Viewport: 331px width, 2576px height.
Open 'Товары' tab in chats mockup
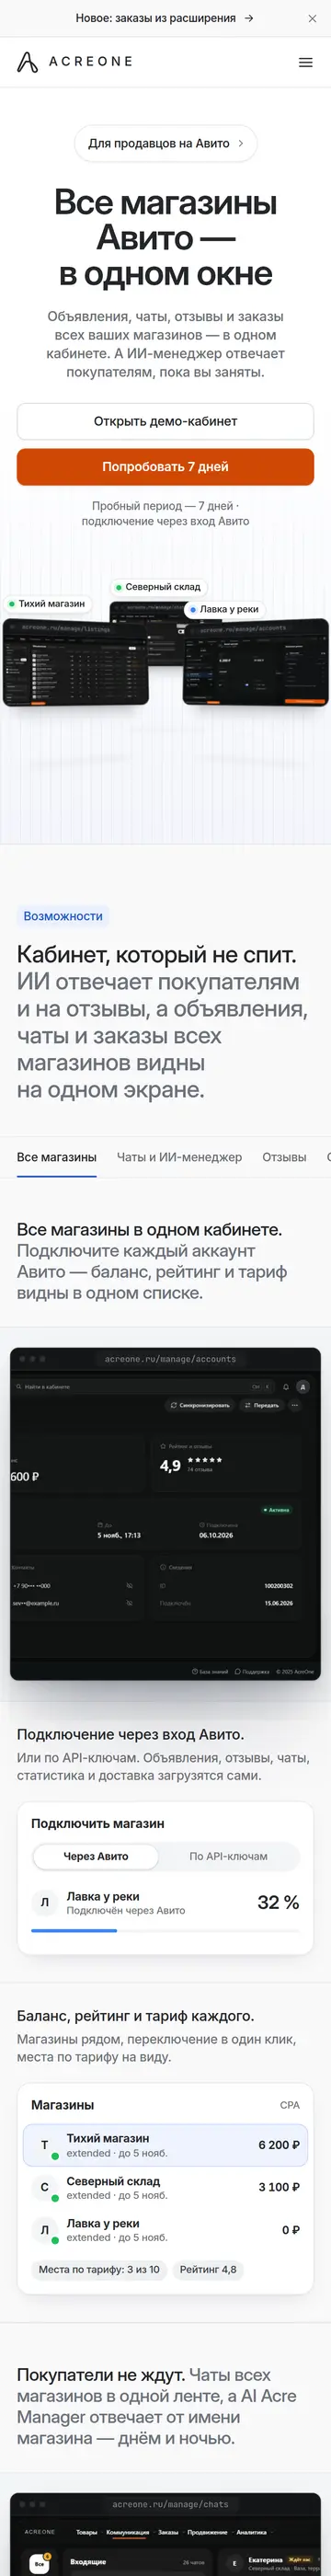click(87, 2532)
